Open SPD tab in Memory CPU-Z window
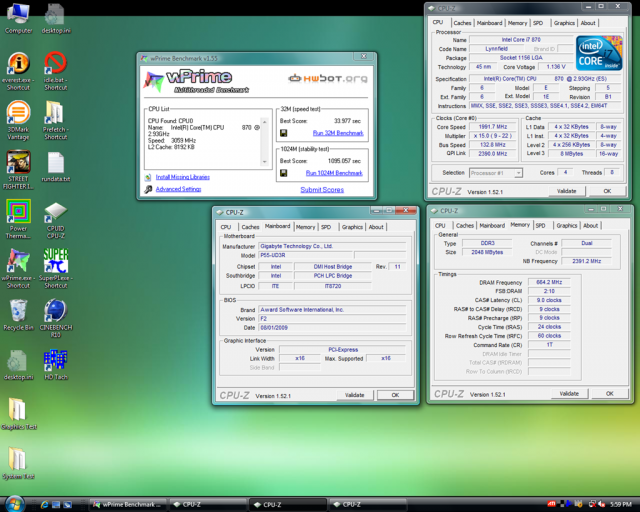The width and height of the screenshot is (640, 512). click(541, 225)
